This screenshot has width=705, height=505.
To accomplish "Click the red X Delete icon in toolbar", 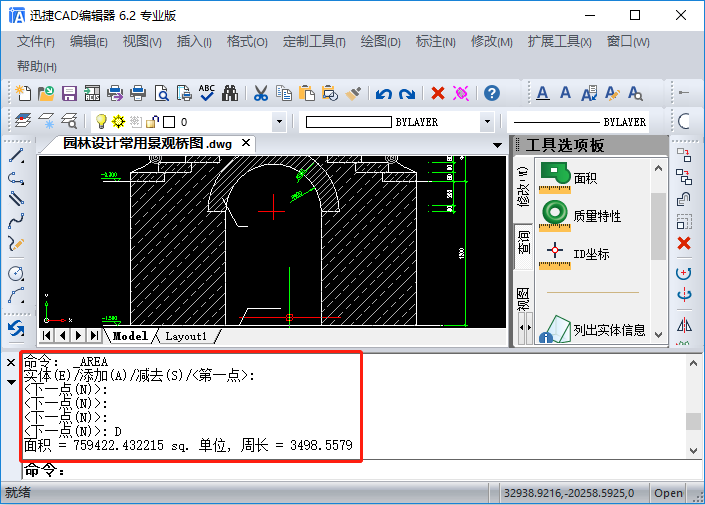I will click(437, 93).
